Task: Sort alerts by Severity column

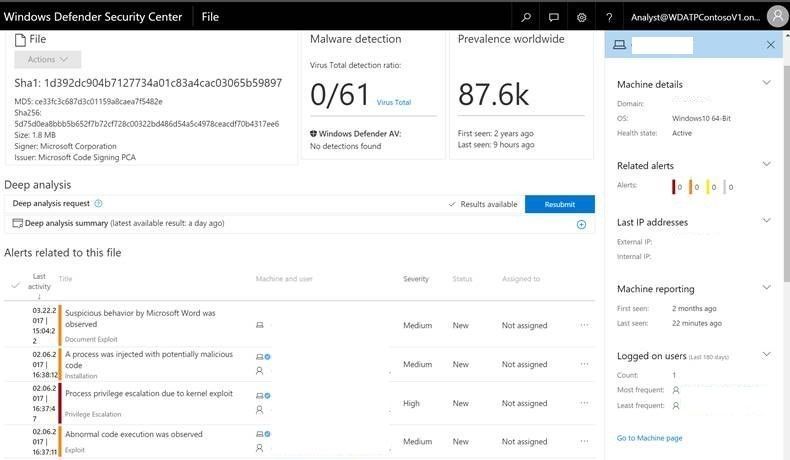Action: [x=416, y=279]
